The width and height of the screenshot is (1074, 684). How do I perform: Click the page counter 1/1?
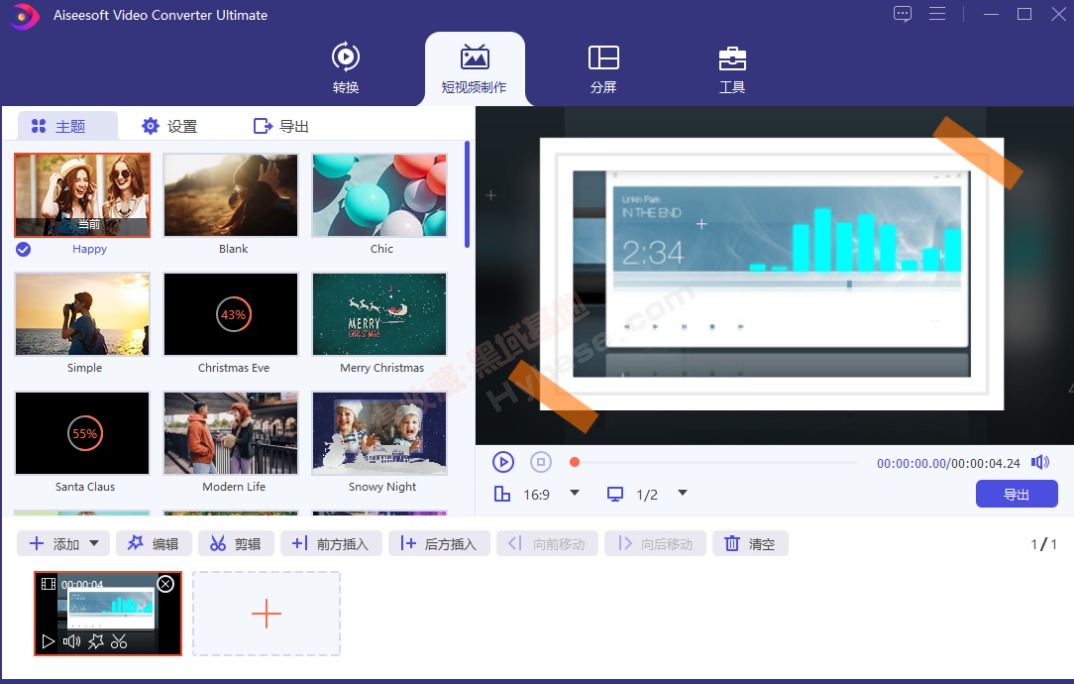[x=1044, y=544]
